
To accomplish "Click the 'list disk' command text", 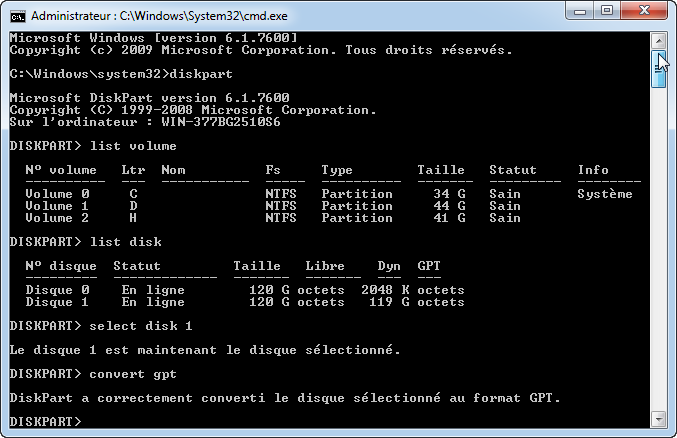I will pyautogui.click(x=125, y=242).
